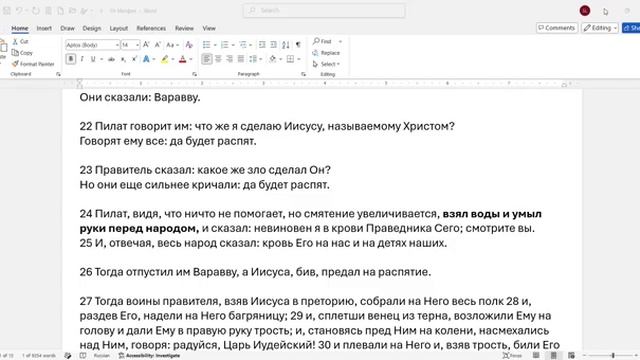The image size is (640, 360).
Task: Apply Borders to paragraph
Action: [290, 59]
